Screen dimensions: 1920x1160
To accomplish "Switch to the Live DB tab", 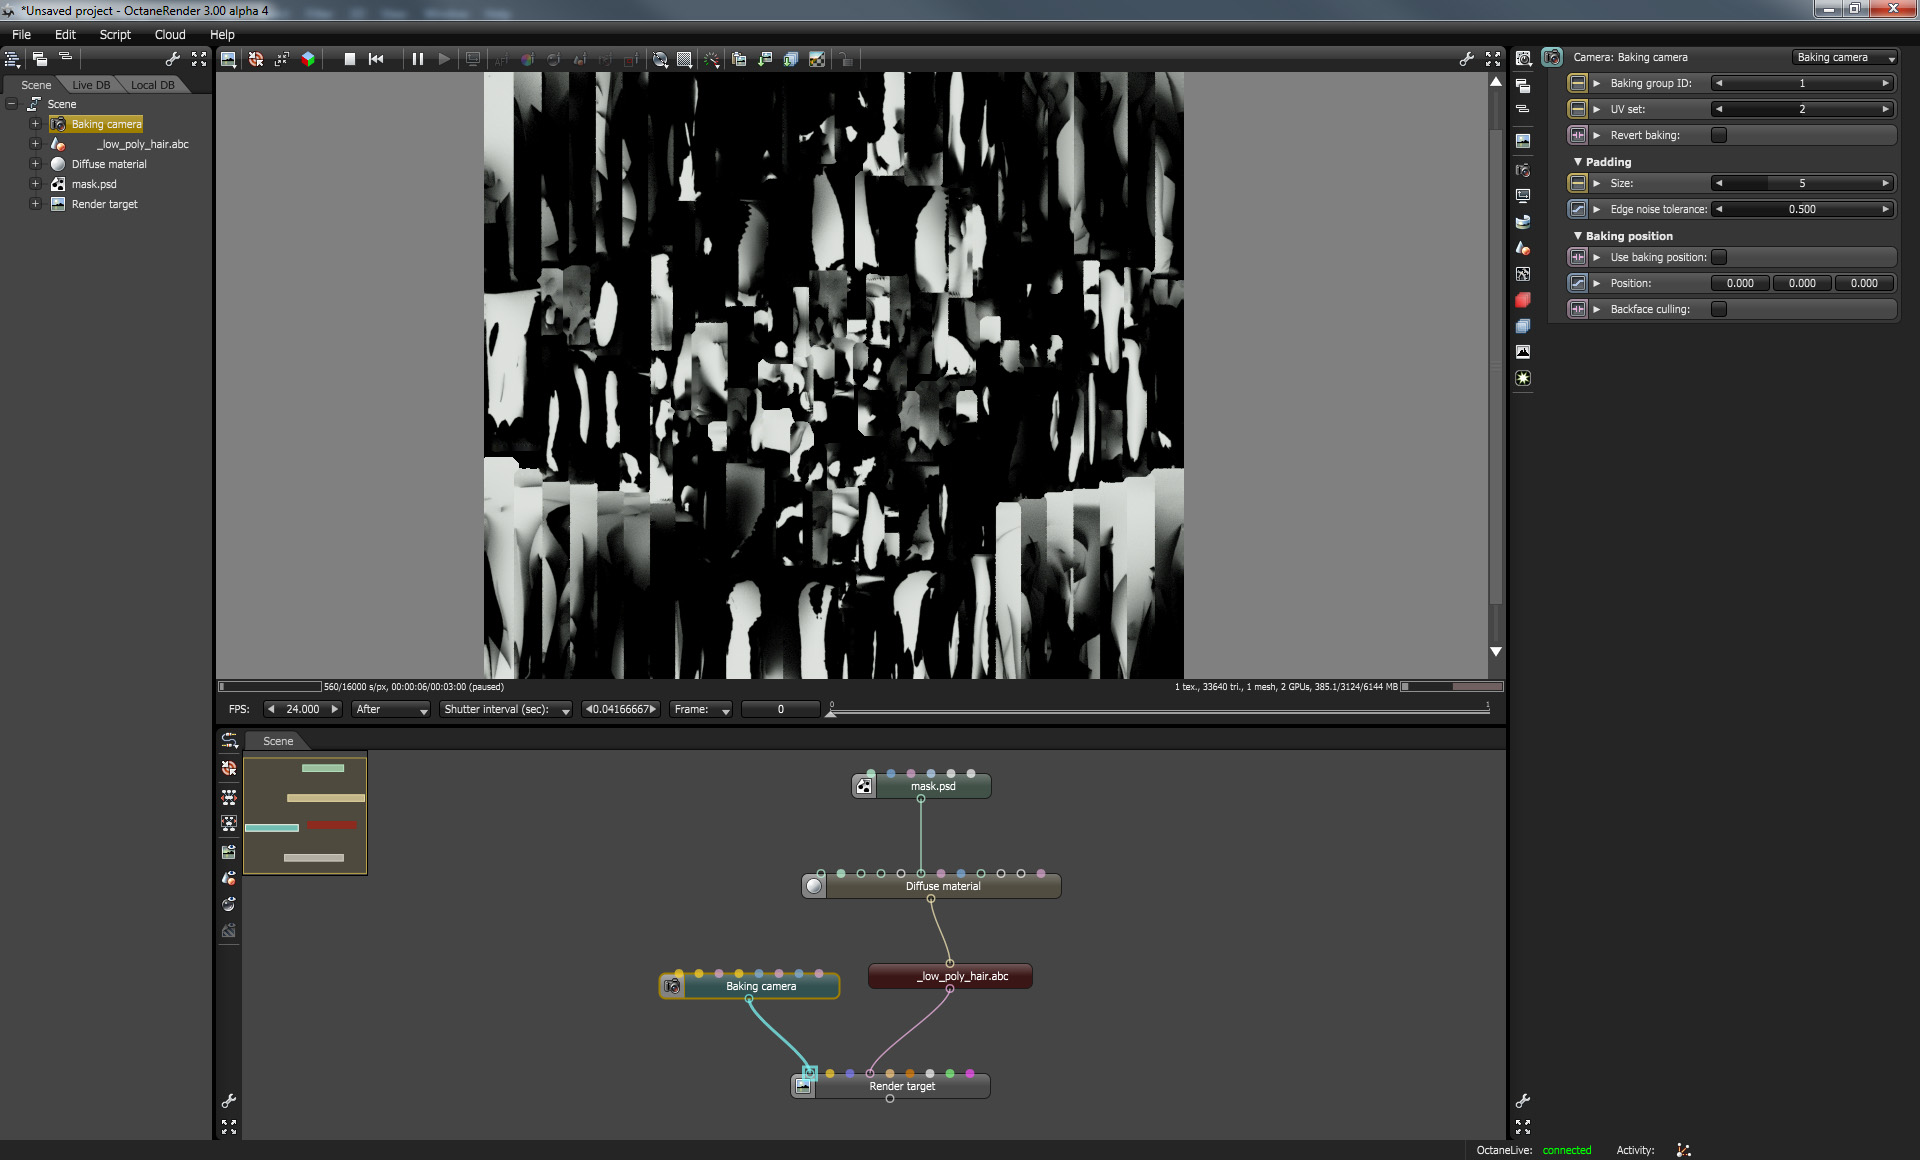I will [91, 85].
